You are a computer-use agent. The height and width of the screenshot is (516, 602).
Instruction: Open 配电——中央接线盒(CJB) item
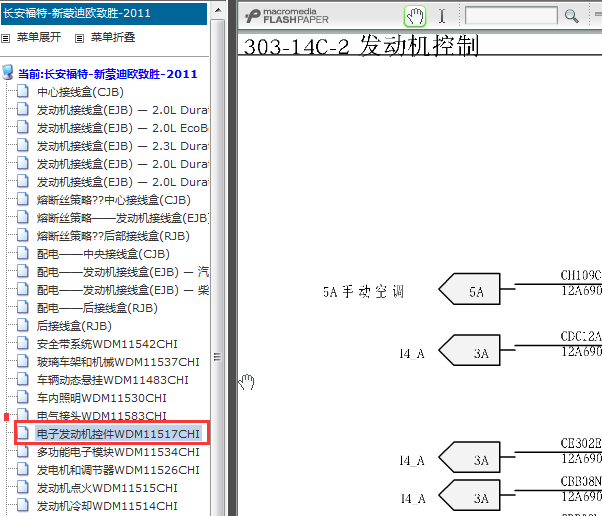(103, 254)
